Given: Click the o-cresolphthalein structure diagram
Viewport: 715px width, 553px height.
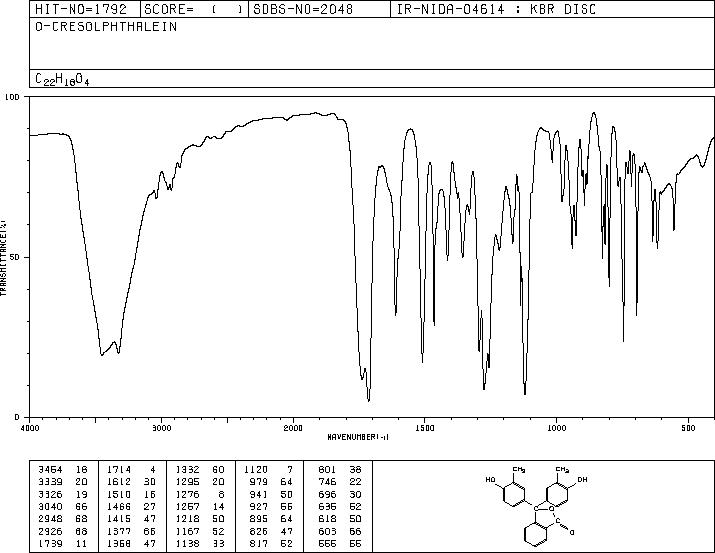Looking at the screenshot, I should point(536,506).
